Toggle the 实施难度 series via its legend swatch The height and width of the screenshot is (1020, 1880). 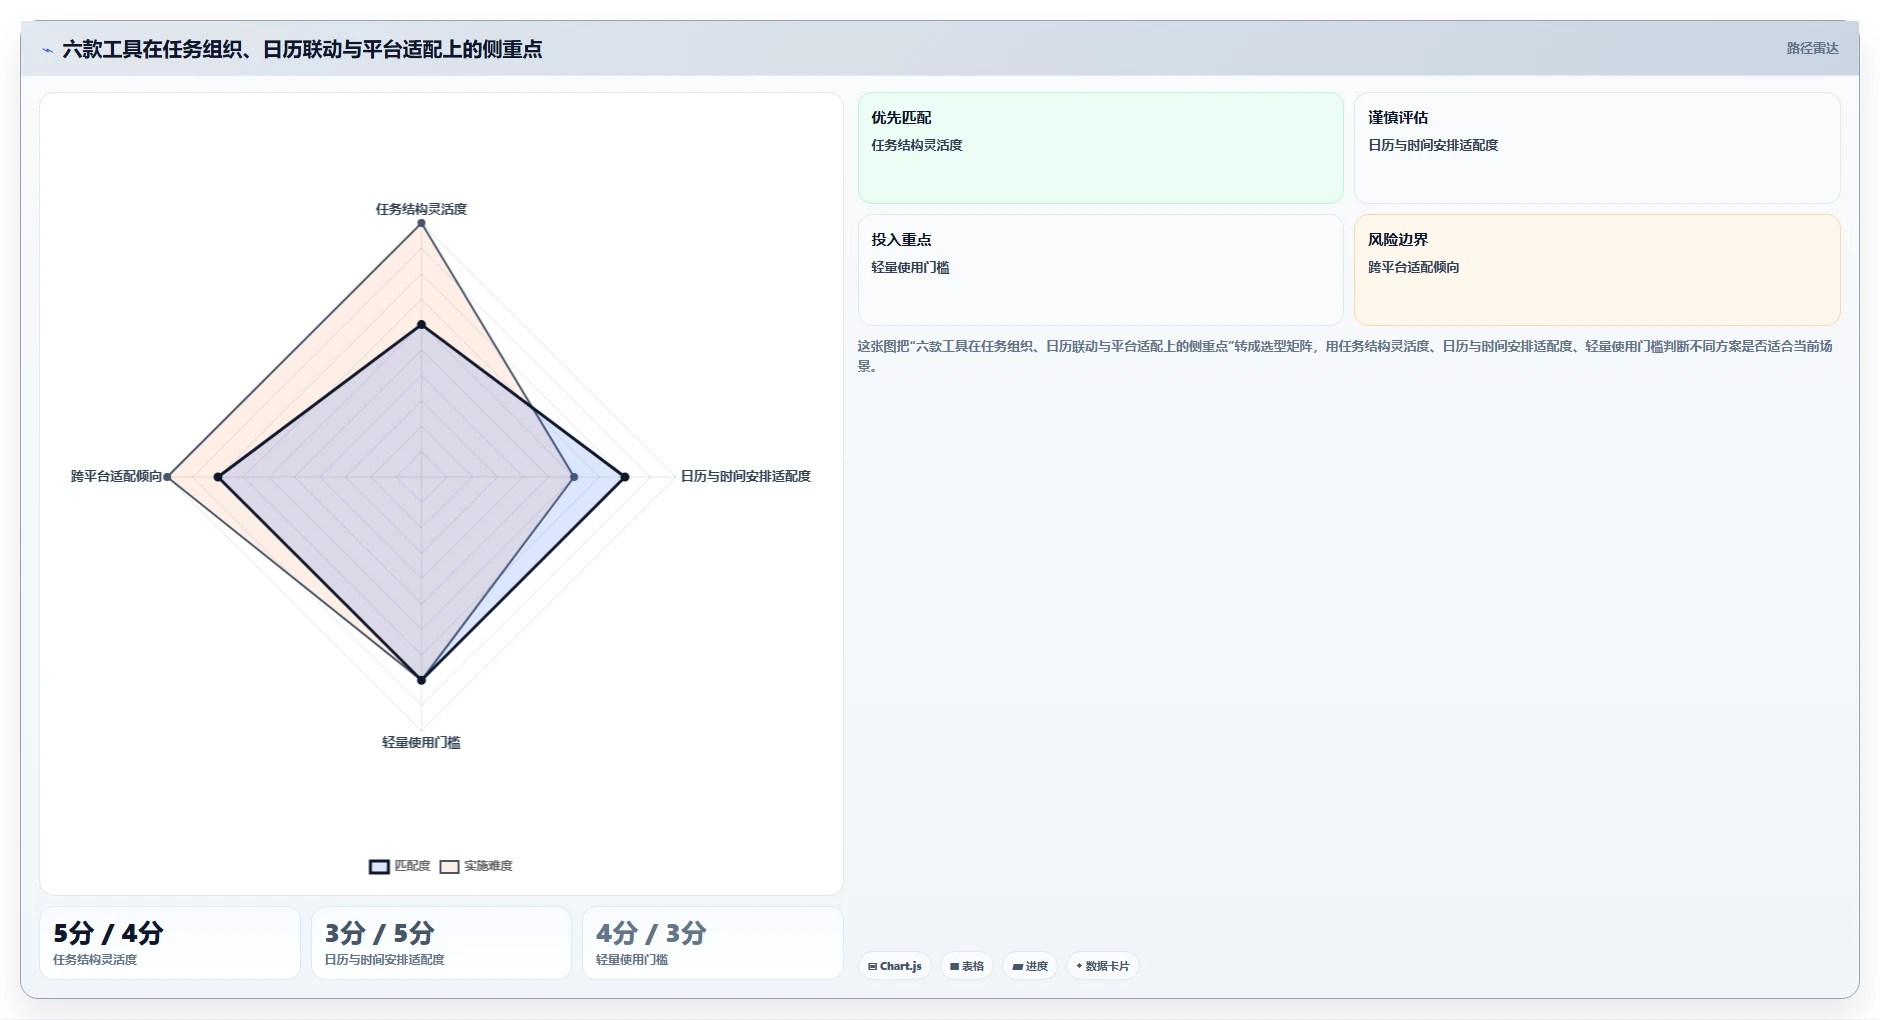449,867
